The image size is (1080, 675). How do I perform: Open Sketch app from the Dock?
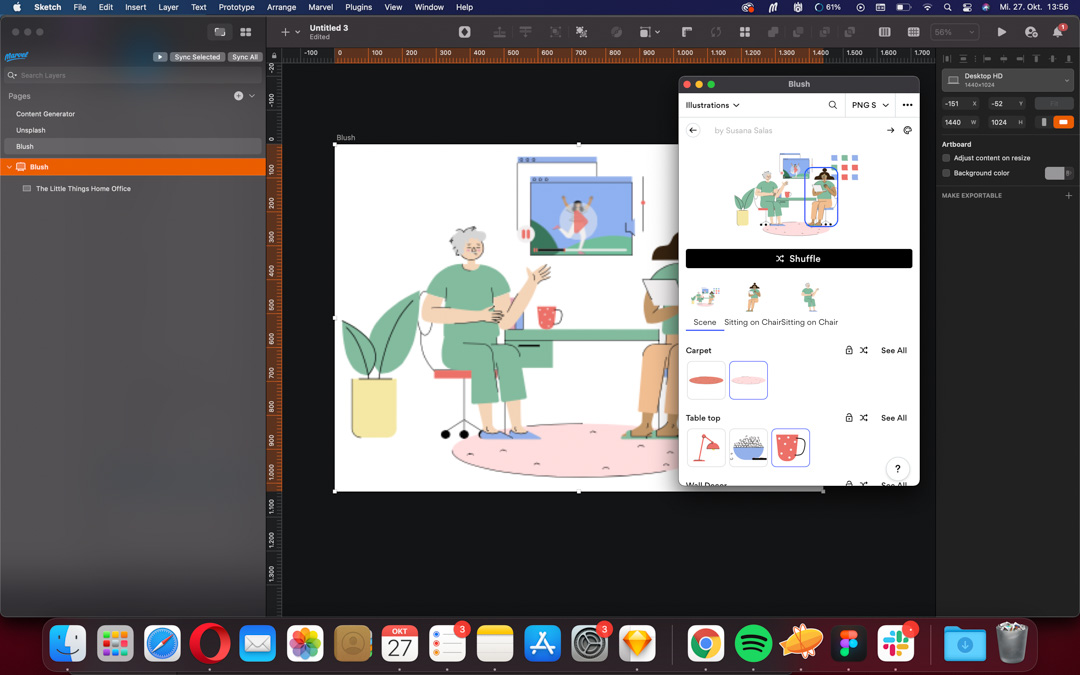pyautogui.click(x=637, y=643)
